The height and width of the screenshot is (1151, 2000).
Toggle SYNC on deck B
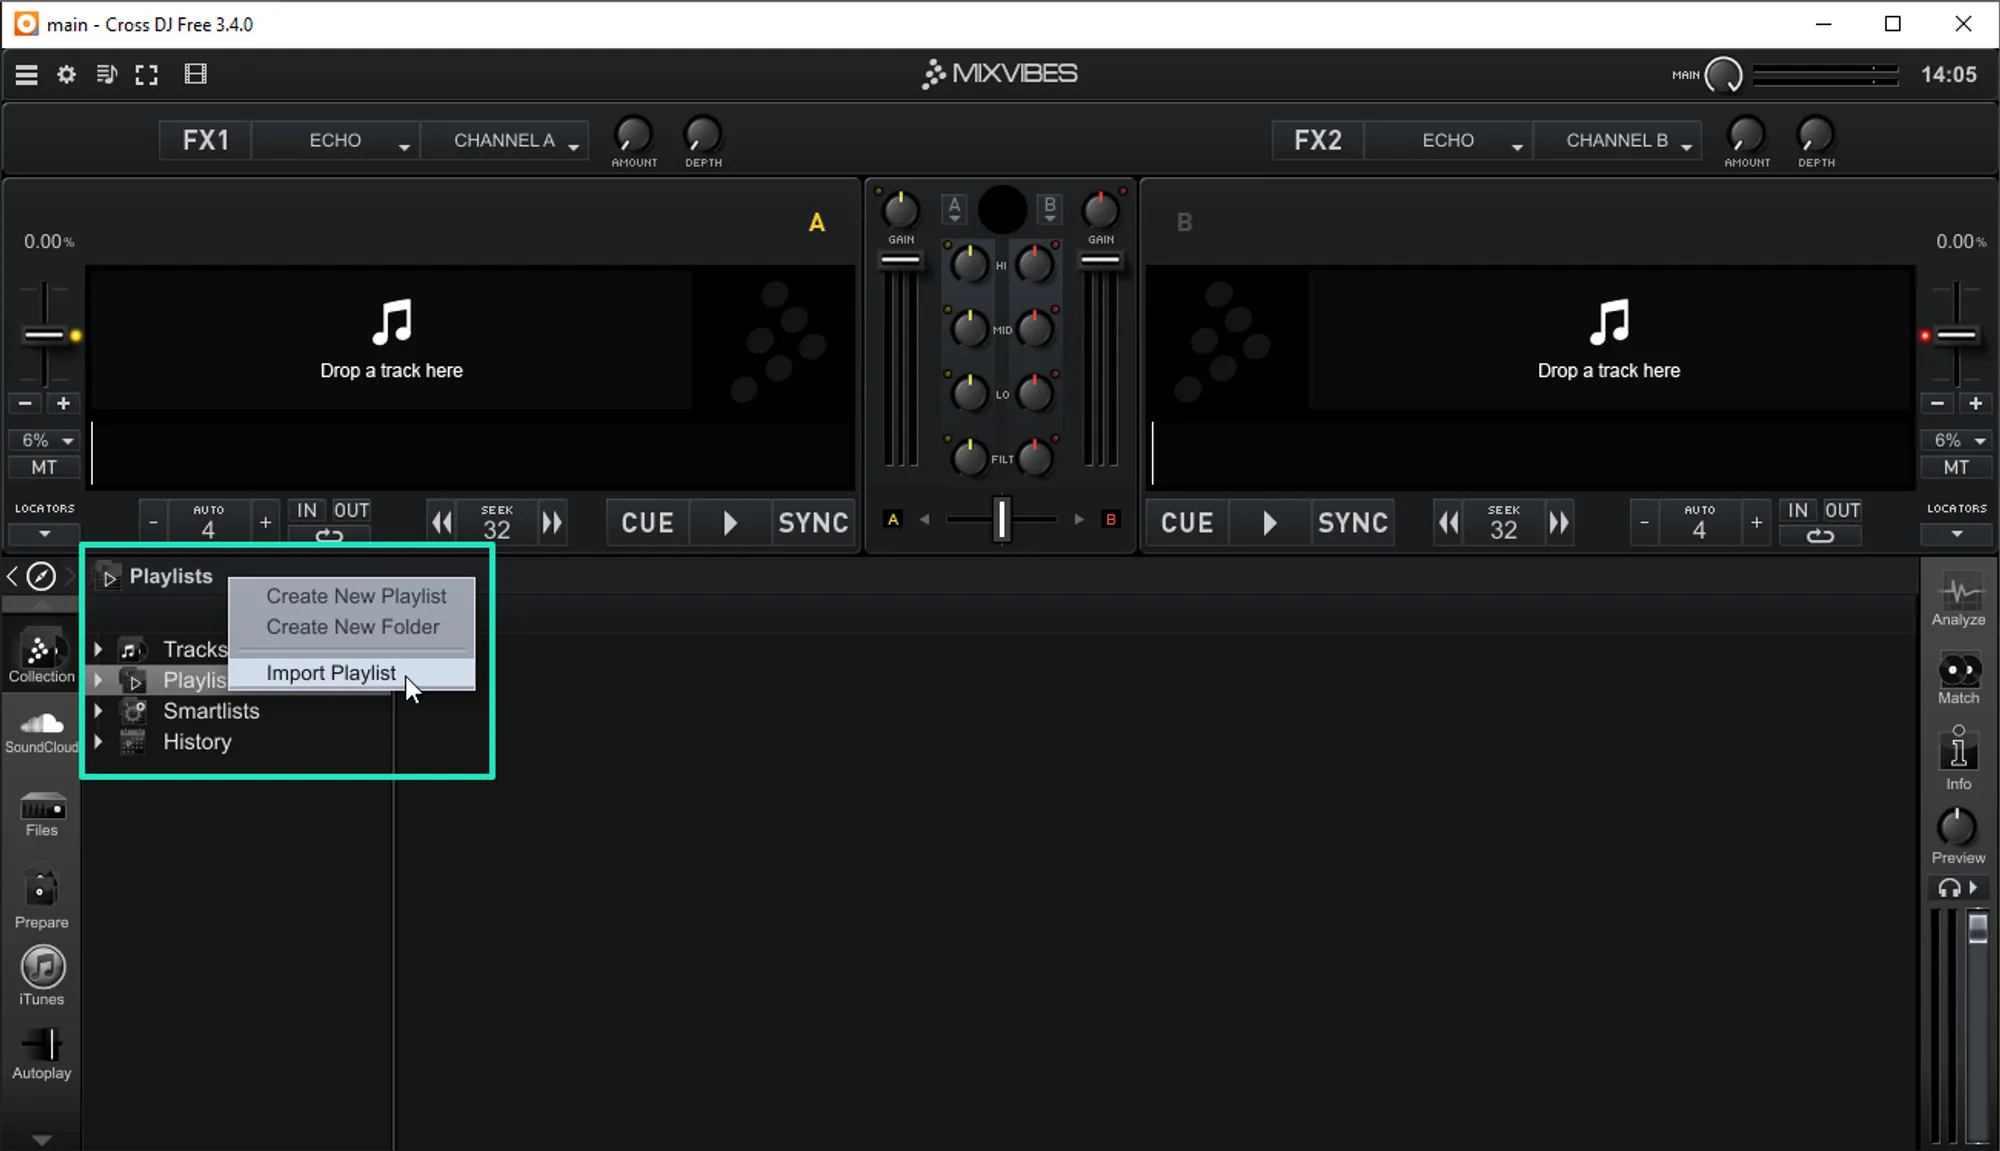point(1352,522)
